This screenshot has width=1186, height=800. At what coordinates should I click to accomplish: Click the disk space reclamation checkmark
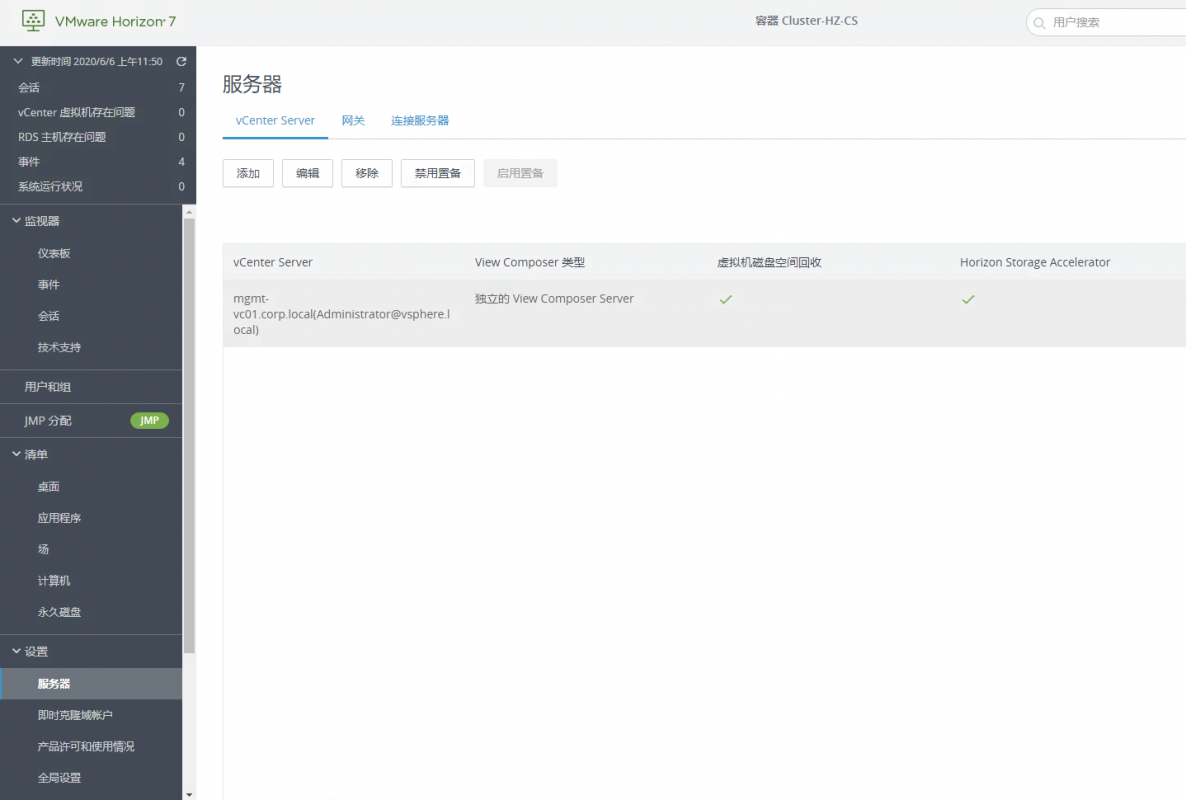pos(726,299)
